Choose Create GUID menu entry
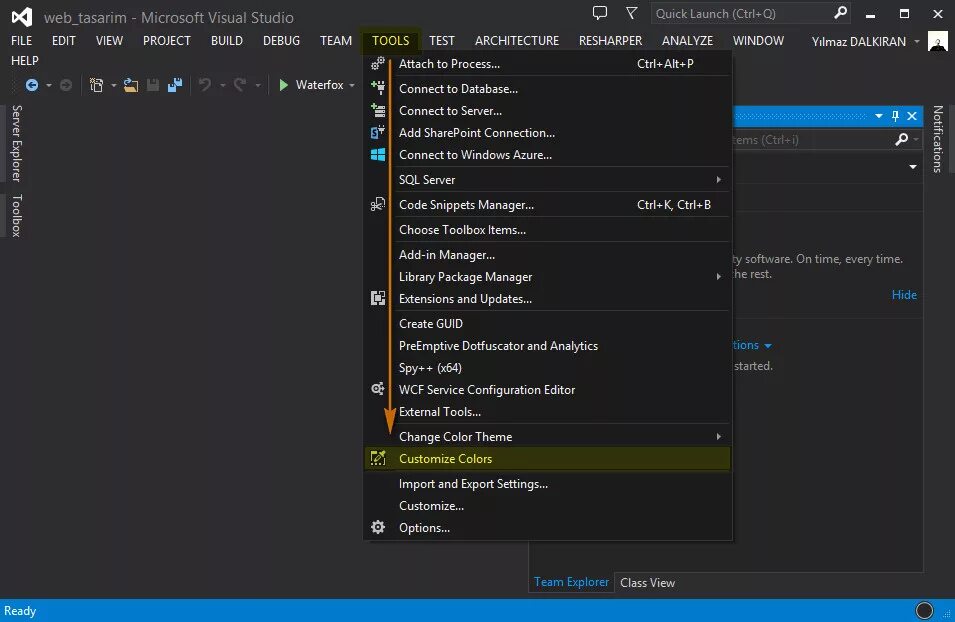Screen dimensions: 955x622 click(548, 323)
